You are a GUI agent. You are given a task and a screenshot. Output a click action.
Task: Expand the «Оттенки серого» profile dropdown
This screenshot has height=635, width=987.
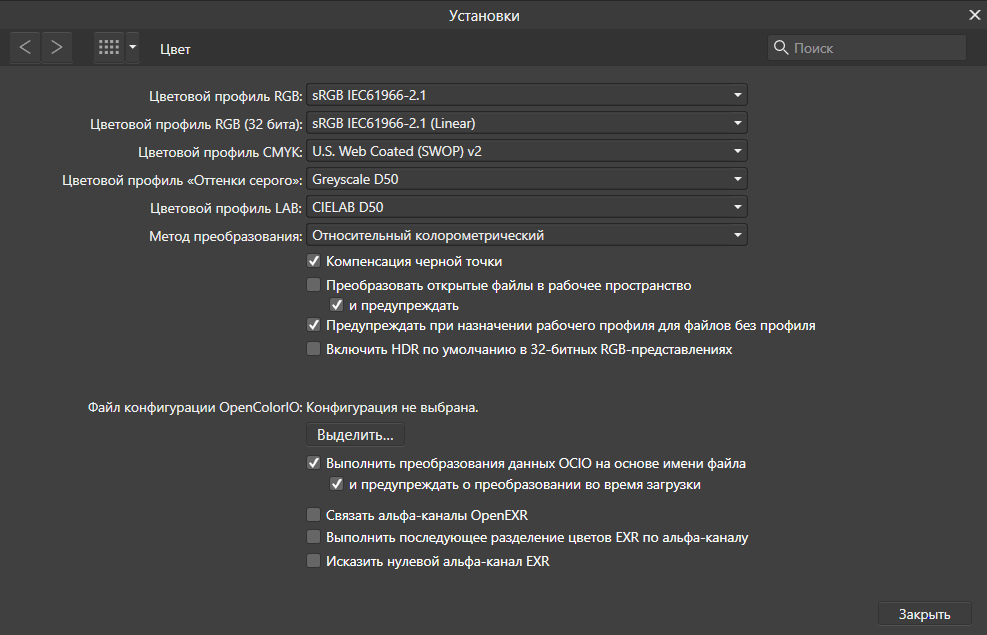[527, 179]
